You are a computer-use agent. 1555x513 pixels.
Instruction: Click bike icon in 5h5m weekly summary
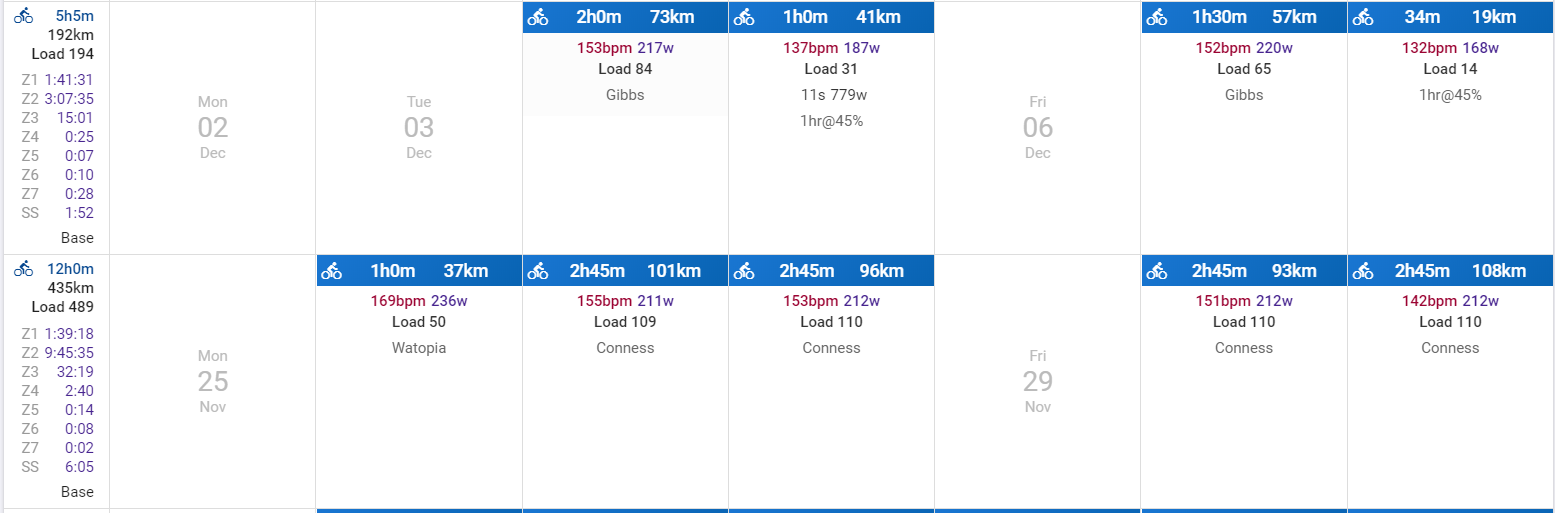[23, 16]
